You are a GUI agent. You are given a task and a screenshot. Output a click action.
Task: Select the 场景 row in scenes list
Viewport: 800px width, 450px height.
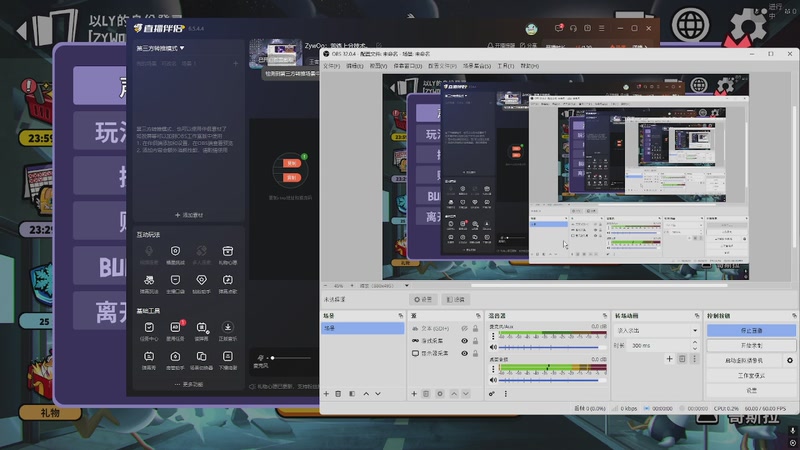(363, 328)
